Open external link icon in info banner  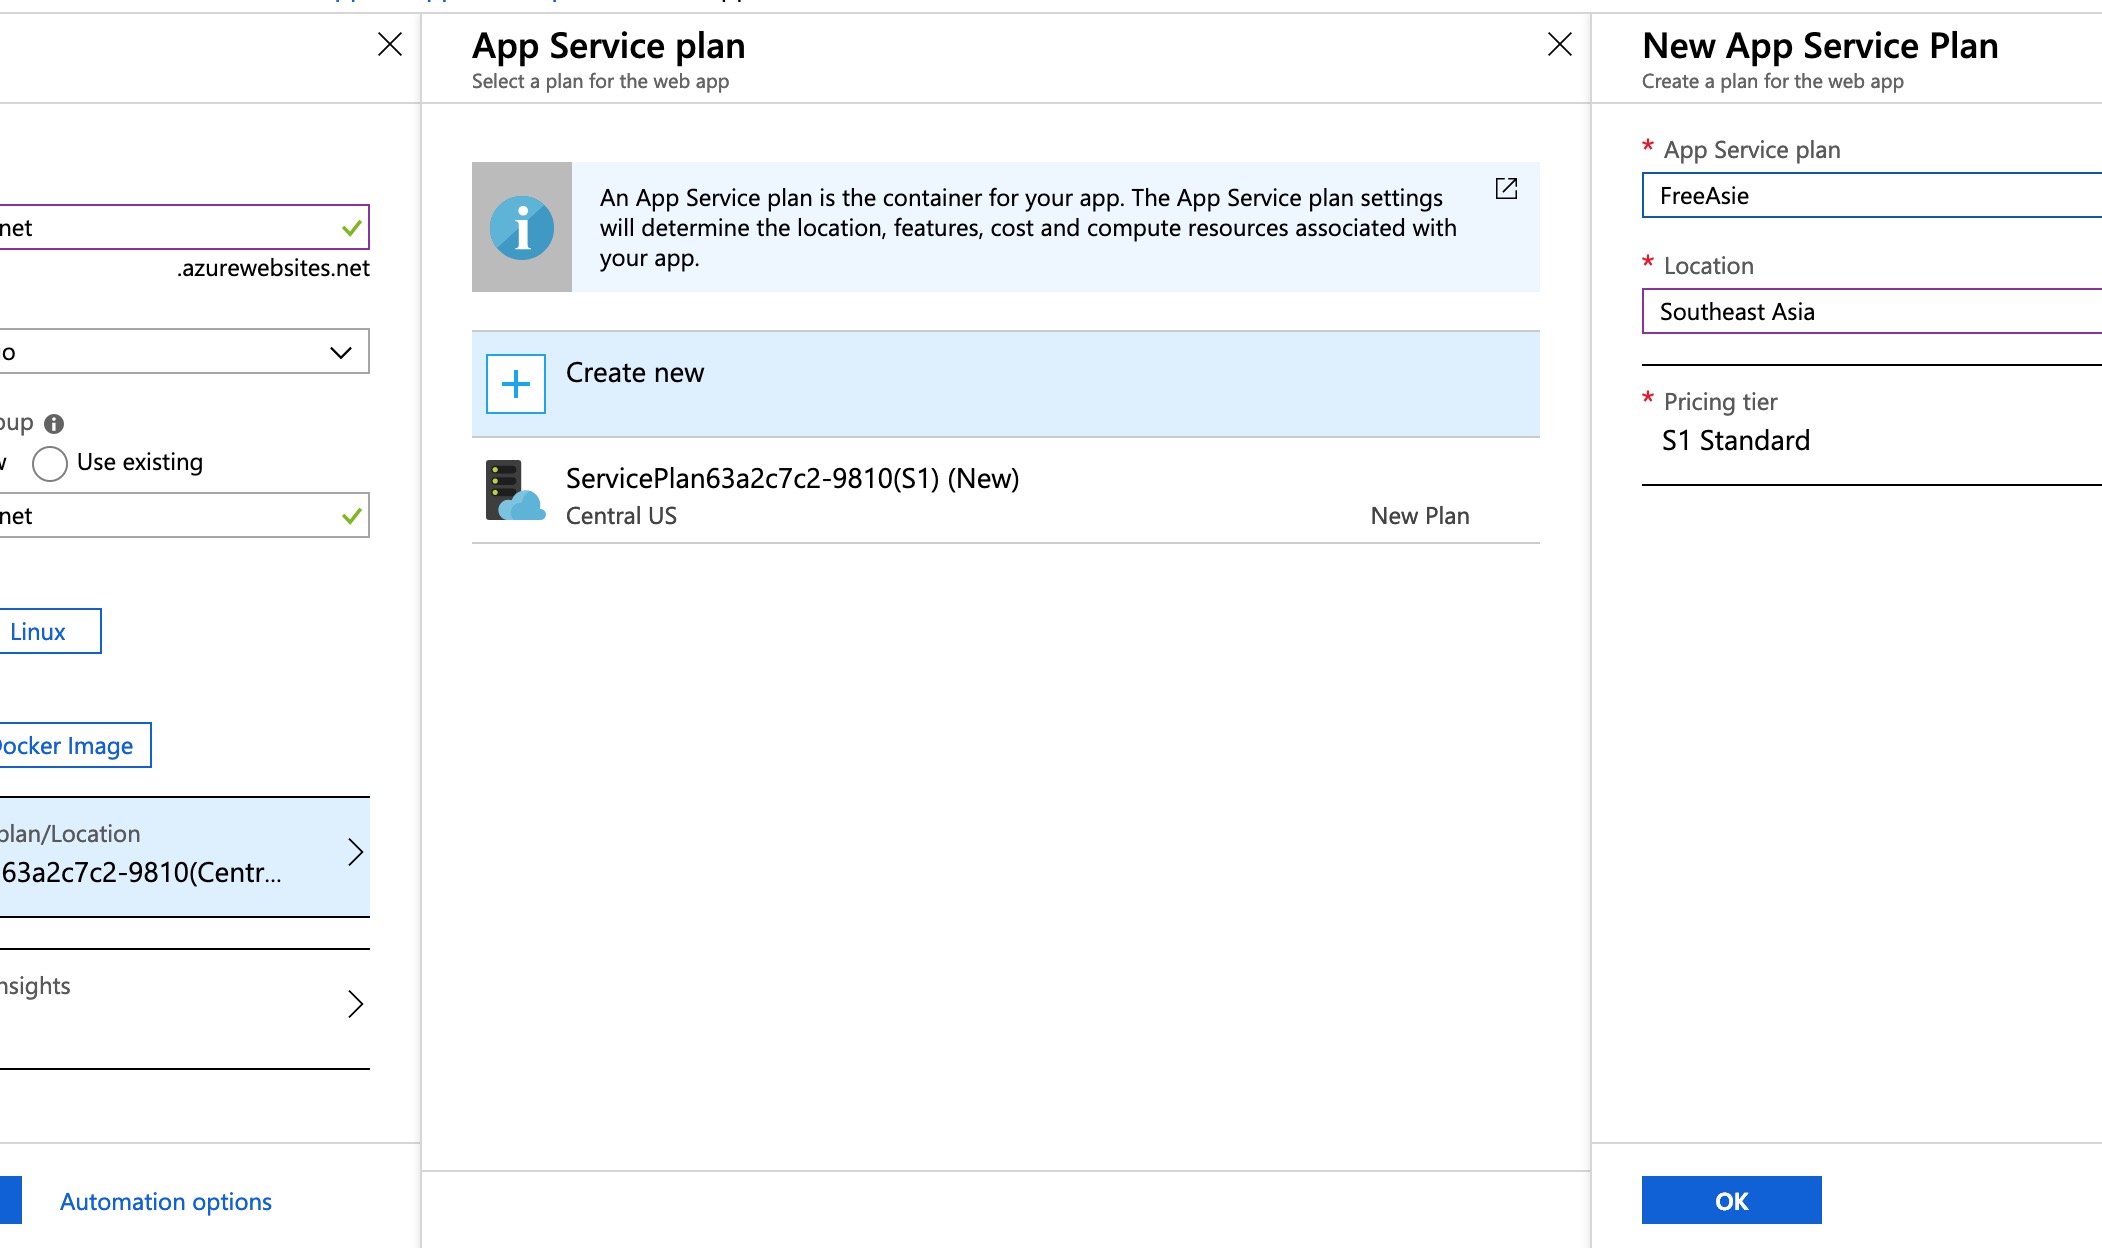coord(1506,188)
